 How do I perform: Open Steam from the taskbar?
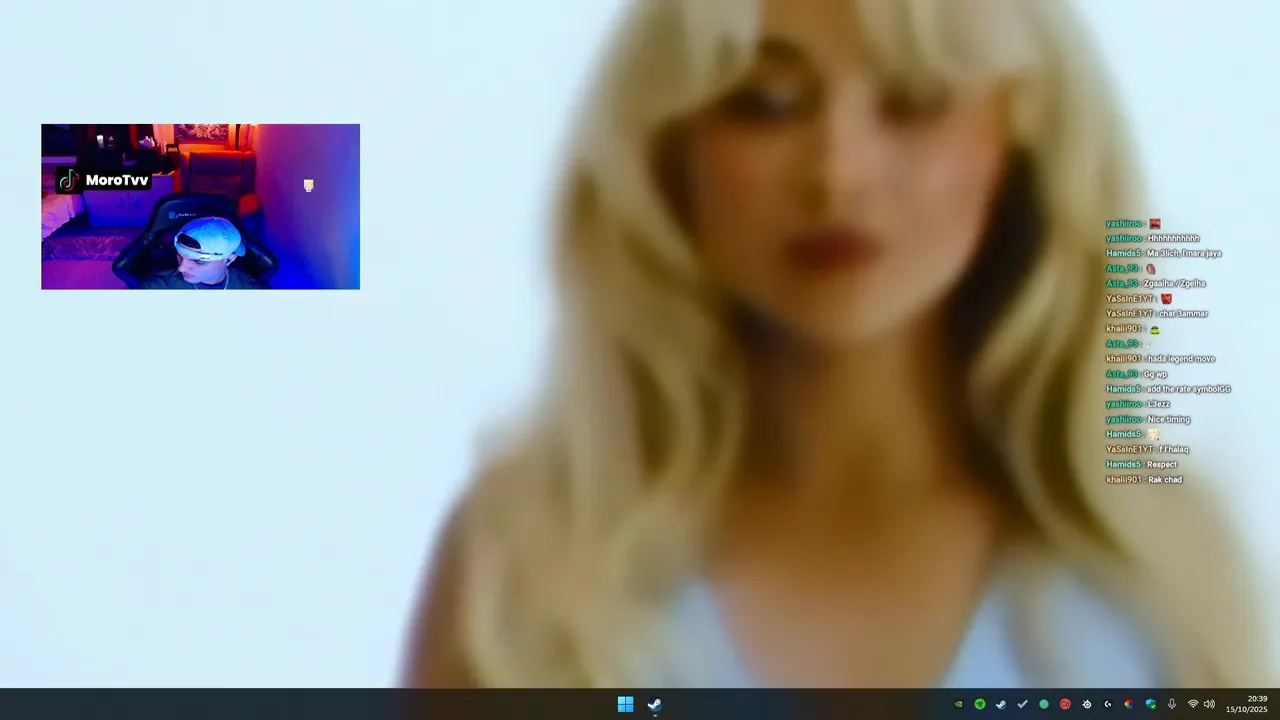tap(654, 704)
